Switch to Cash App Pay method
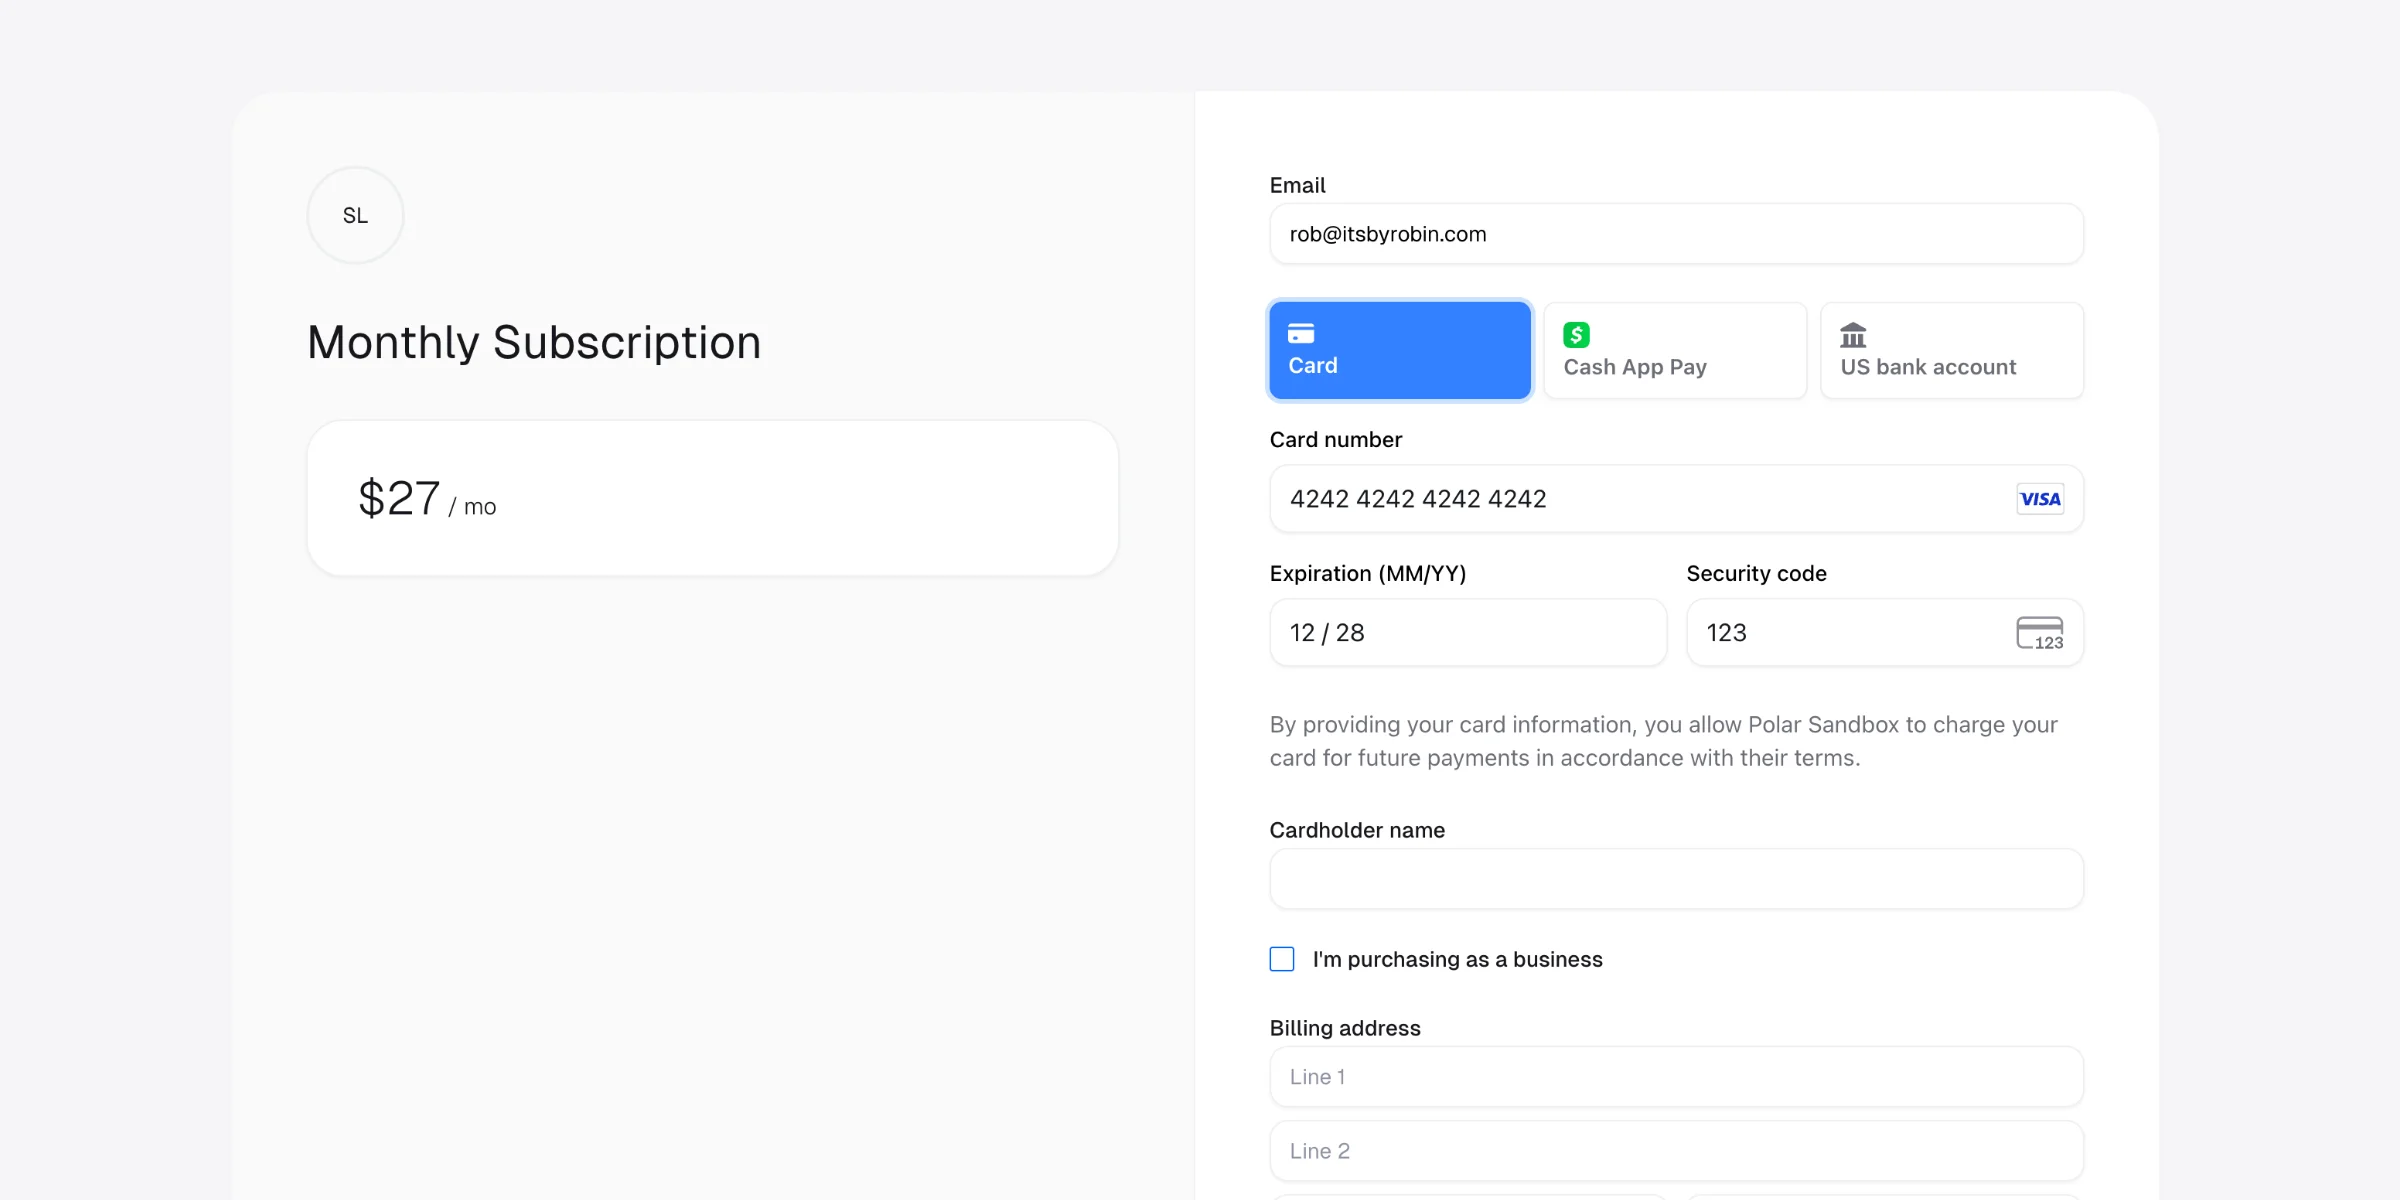Viewport: 2400px width, 1200px height. coord(1675,351)
